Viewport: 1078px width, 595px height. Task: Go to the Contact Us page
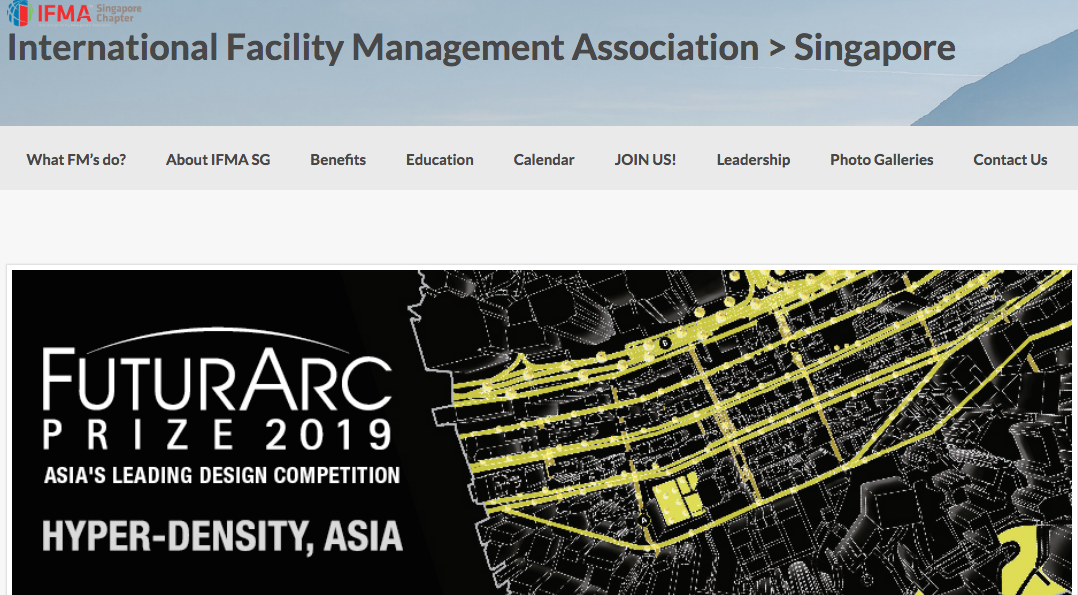tap(1010, 160)
